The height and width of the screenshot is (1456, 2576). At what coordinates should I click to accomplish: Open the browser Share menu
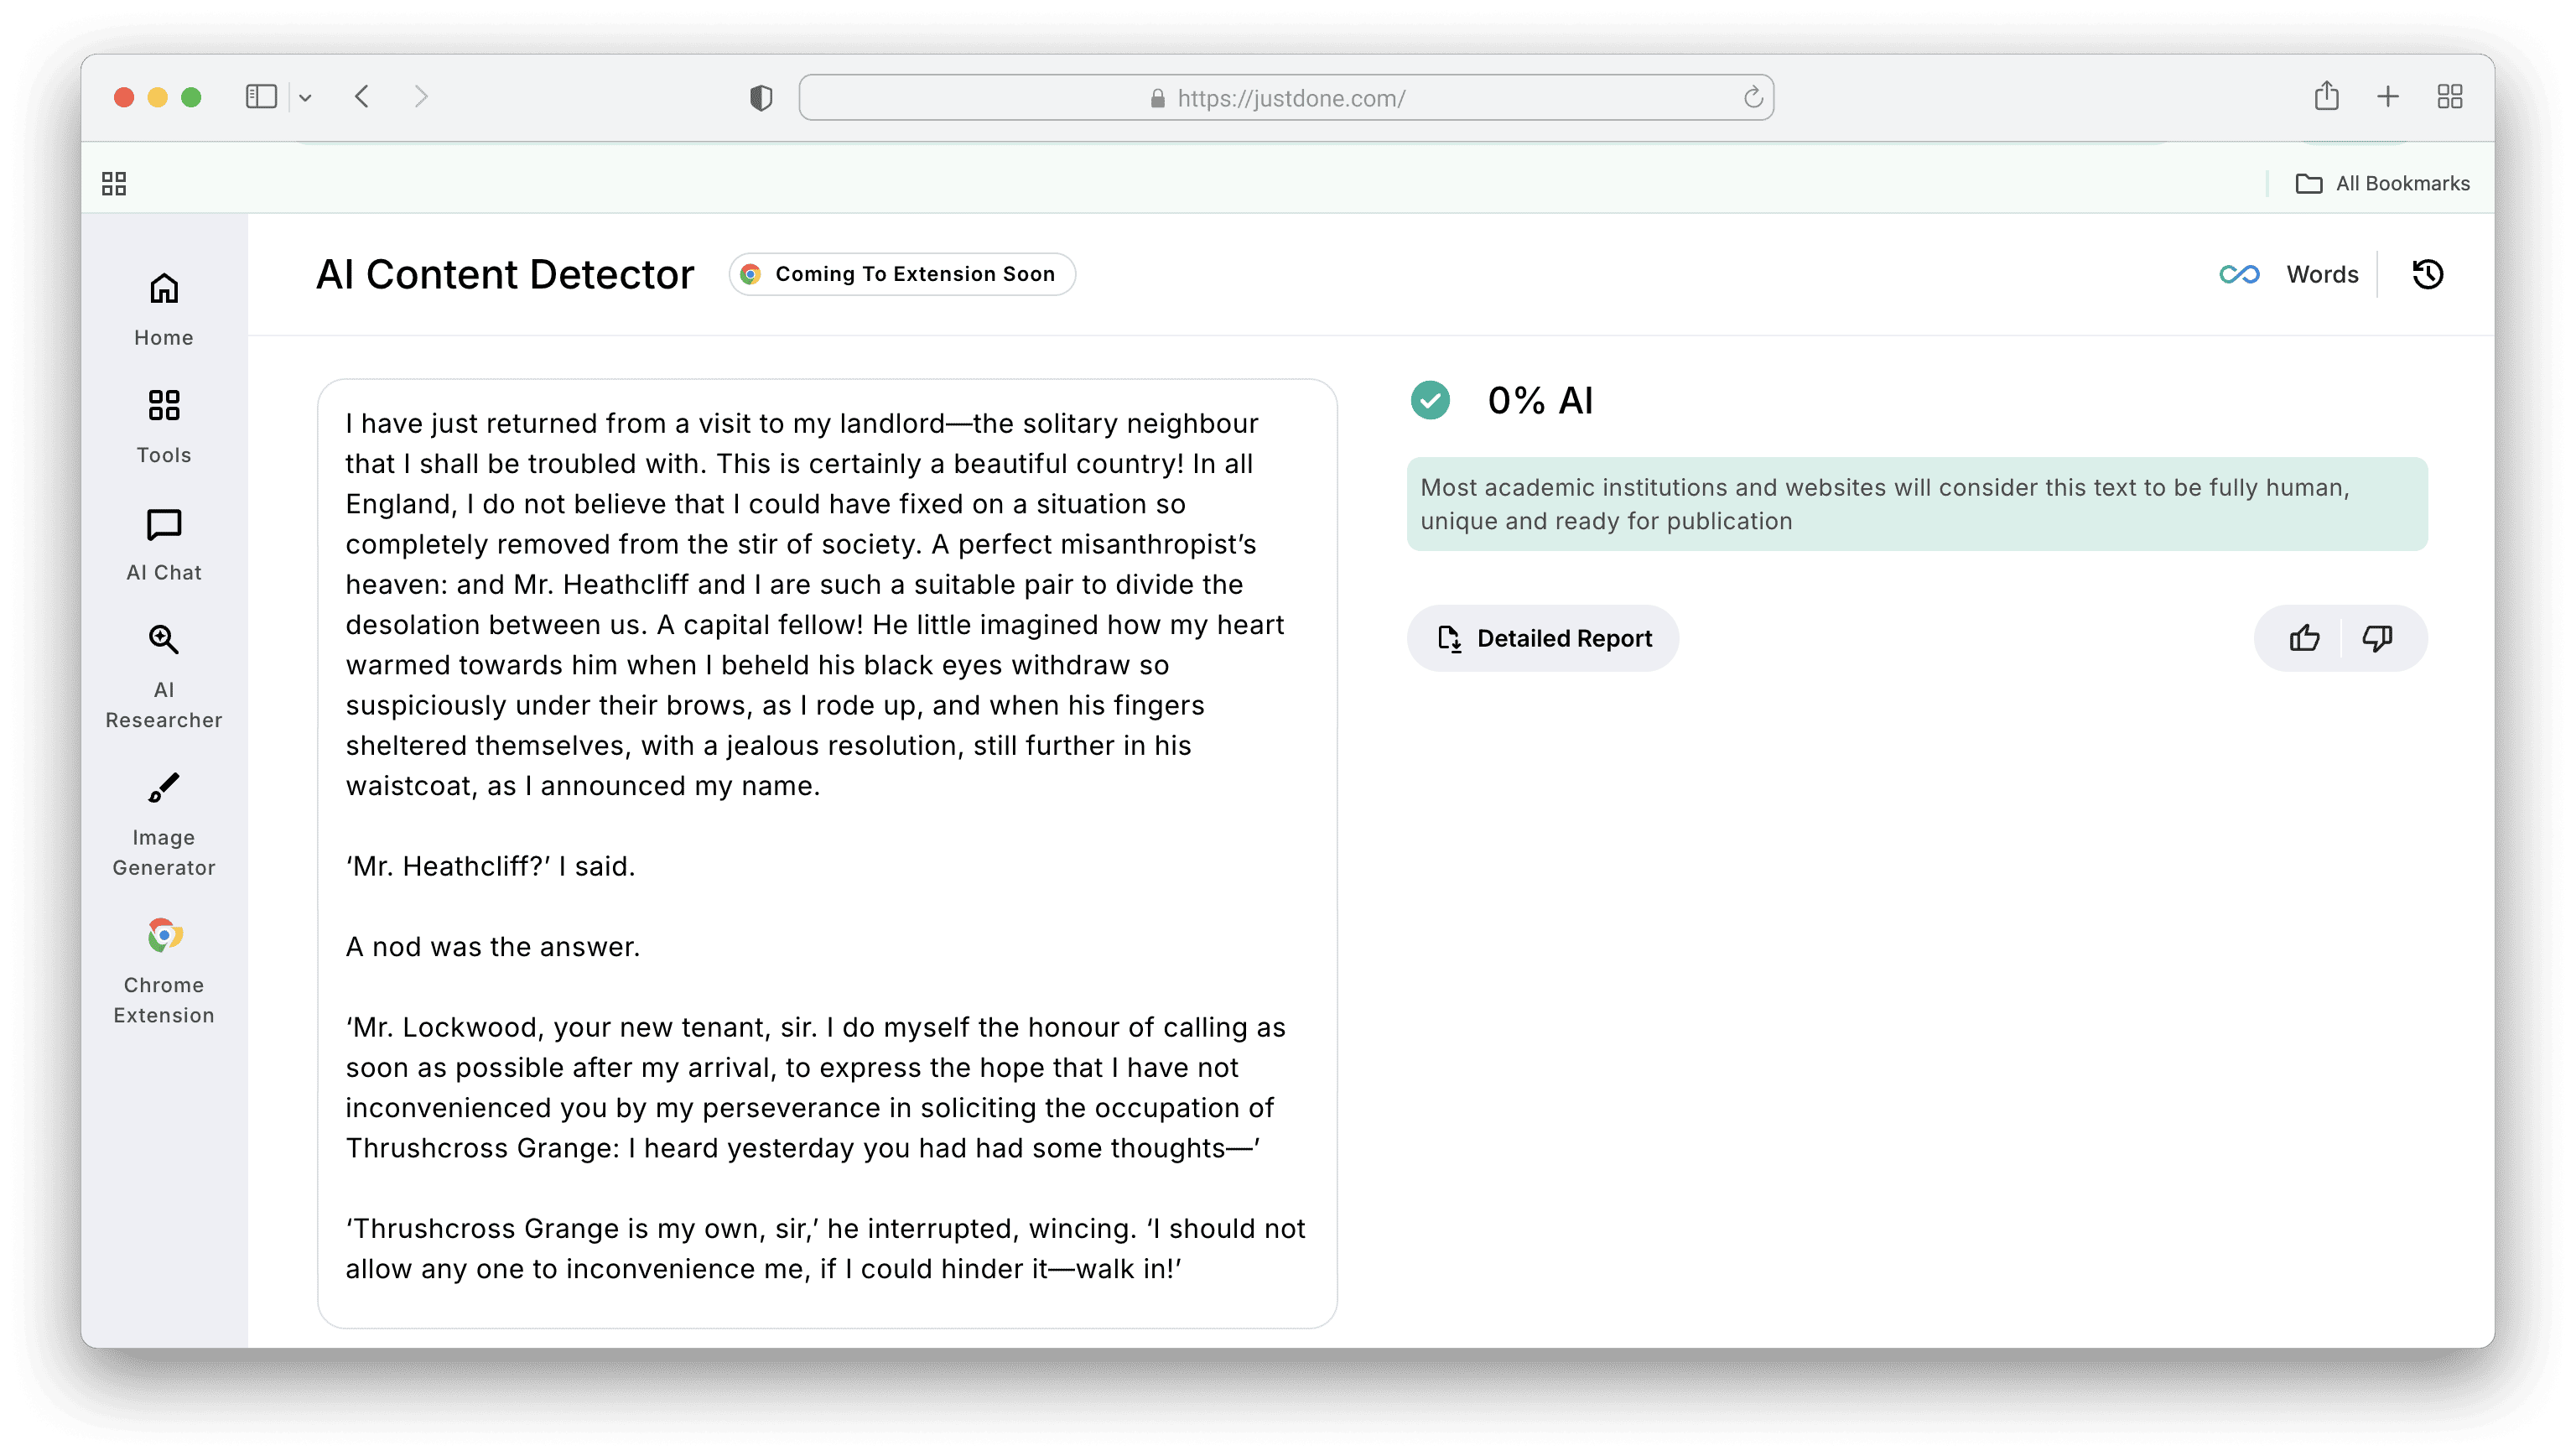[2326, 97]
